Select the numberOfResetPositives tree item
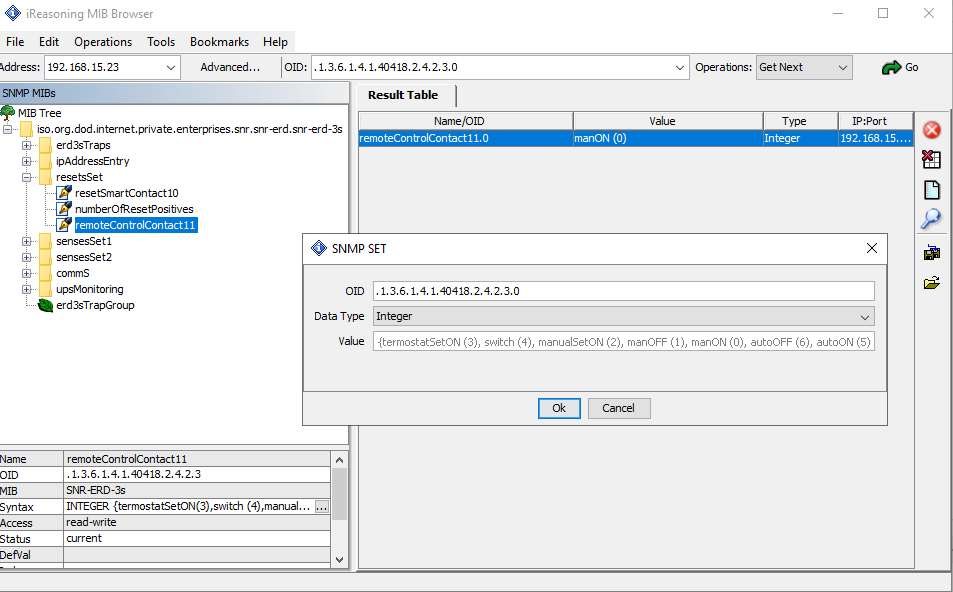Viewport: 953px width, 592px height. [x=134, y=209]
